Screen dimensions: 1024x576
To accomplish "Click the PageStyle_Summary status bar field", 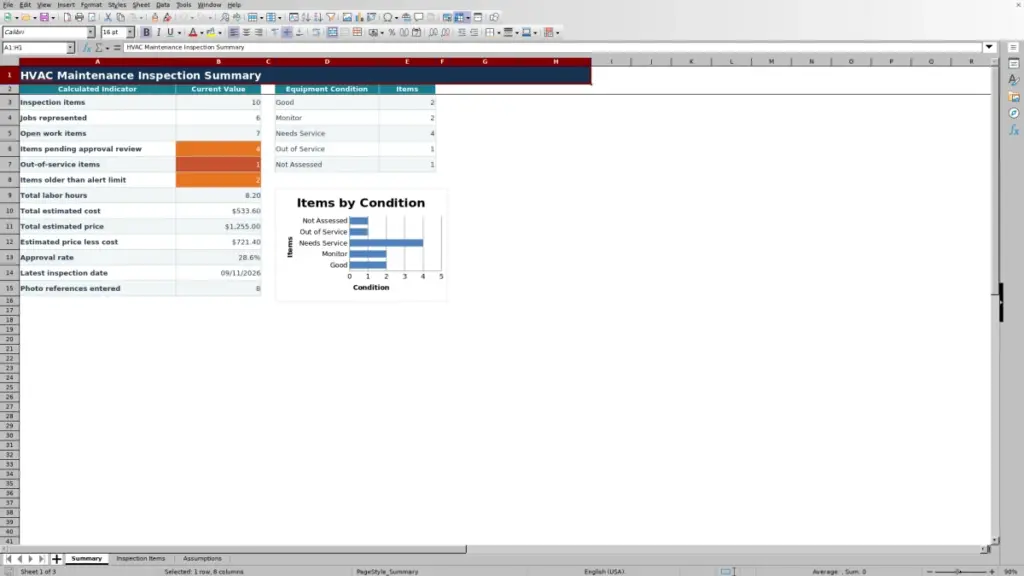I will (387, 572).
